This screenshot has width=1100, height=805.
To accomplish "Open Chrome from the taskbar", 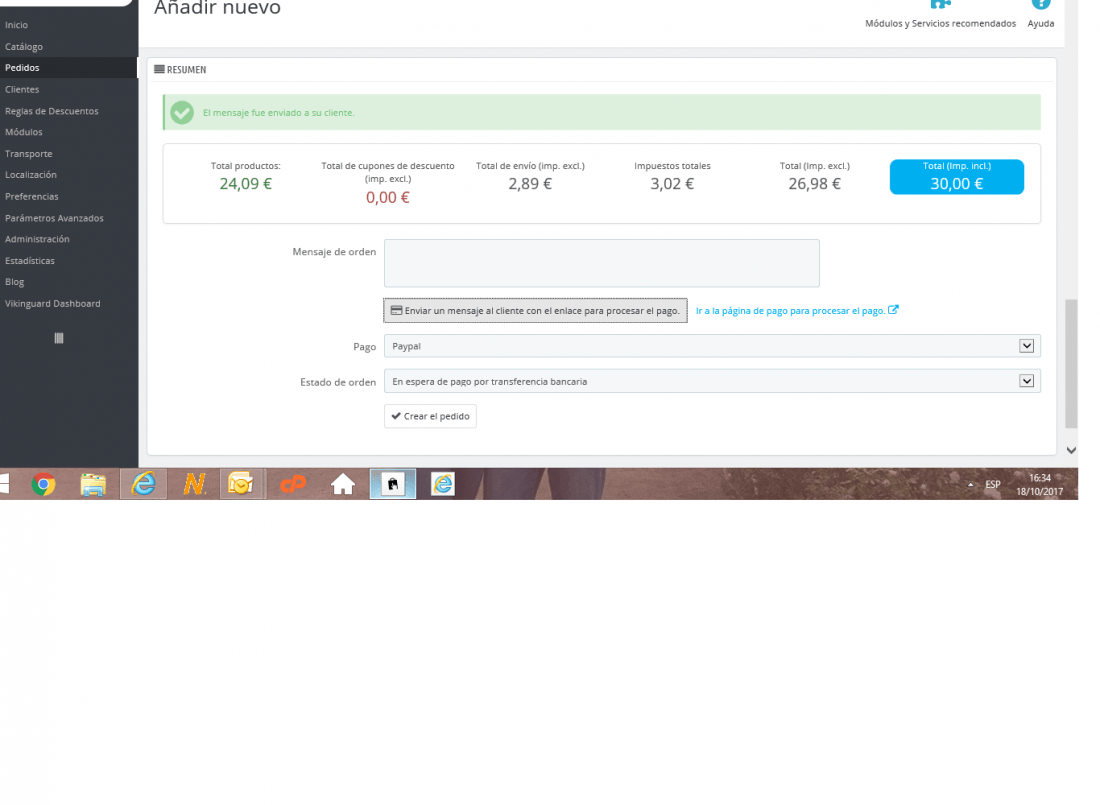I will tap(43, 484).
